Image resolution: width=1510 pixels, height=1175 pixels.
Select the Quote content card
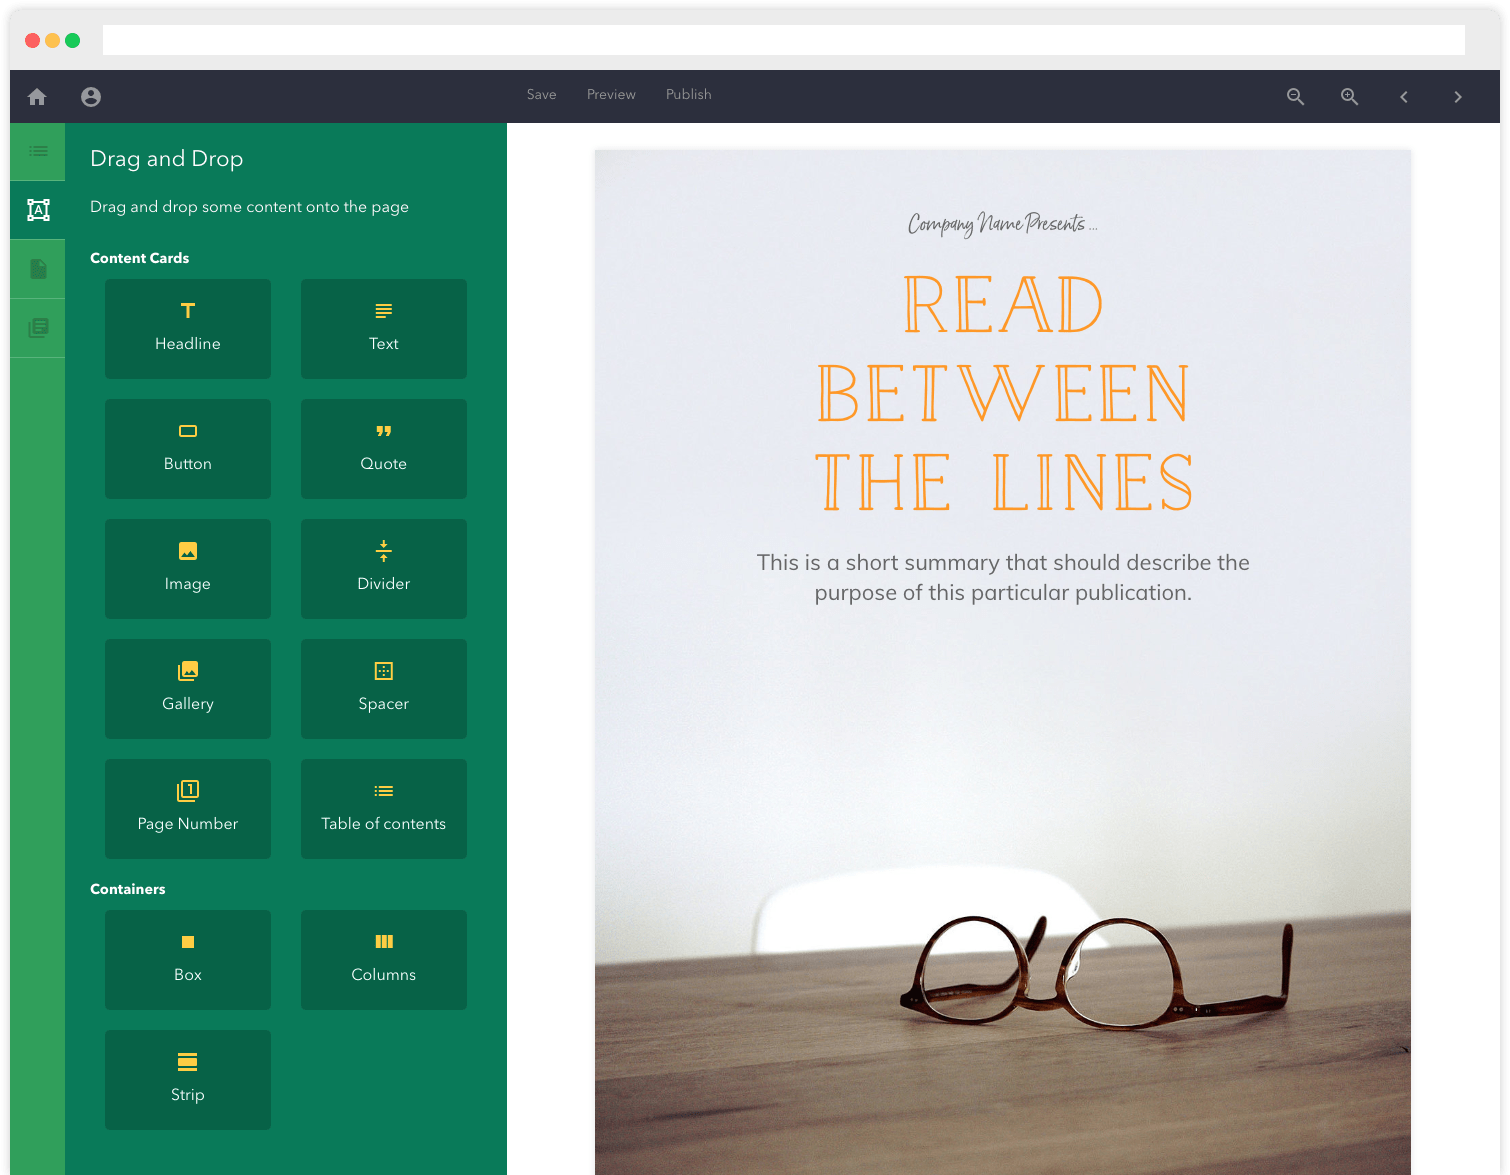[384, 449]
